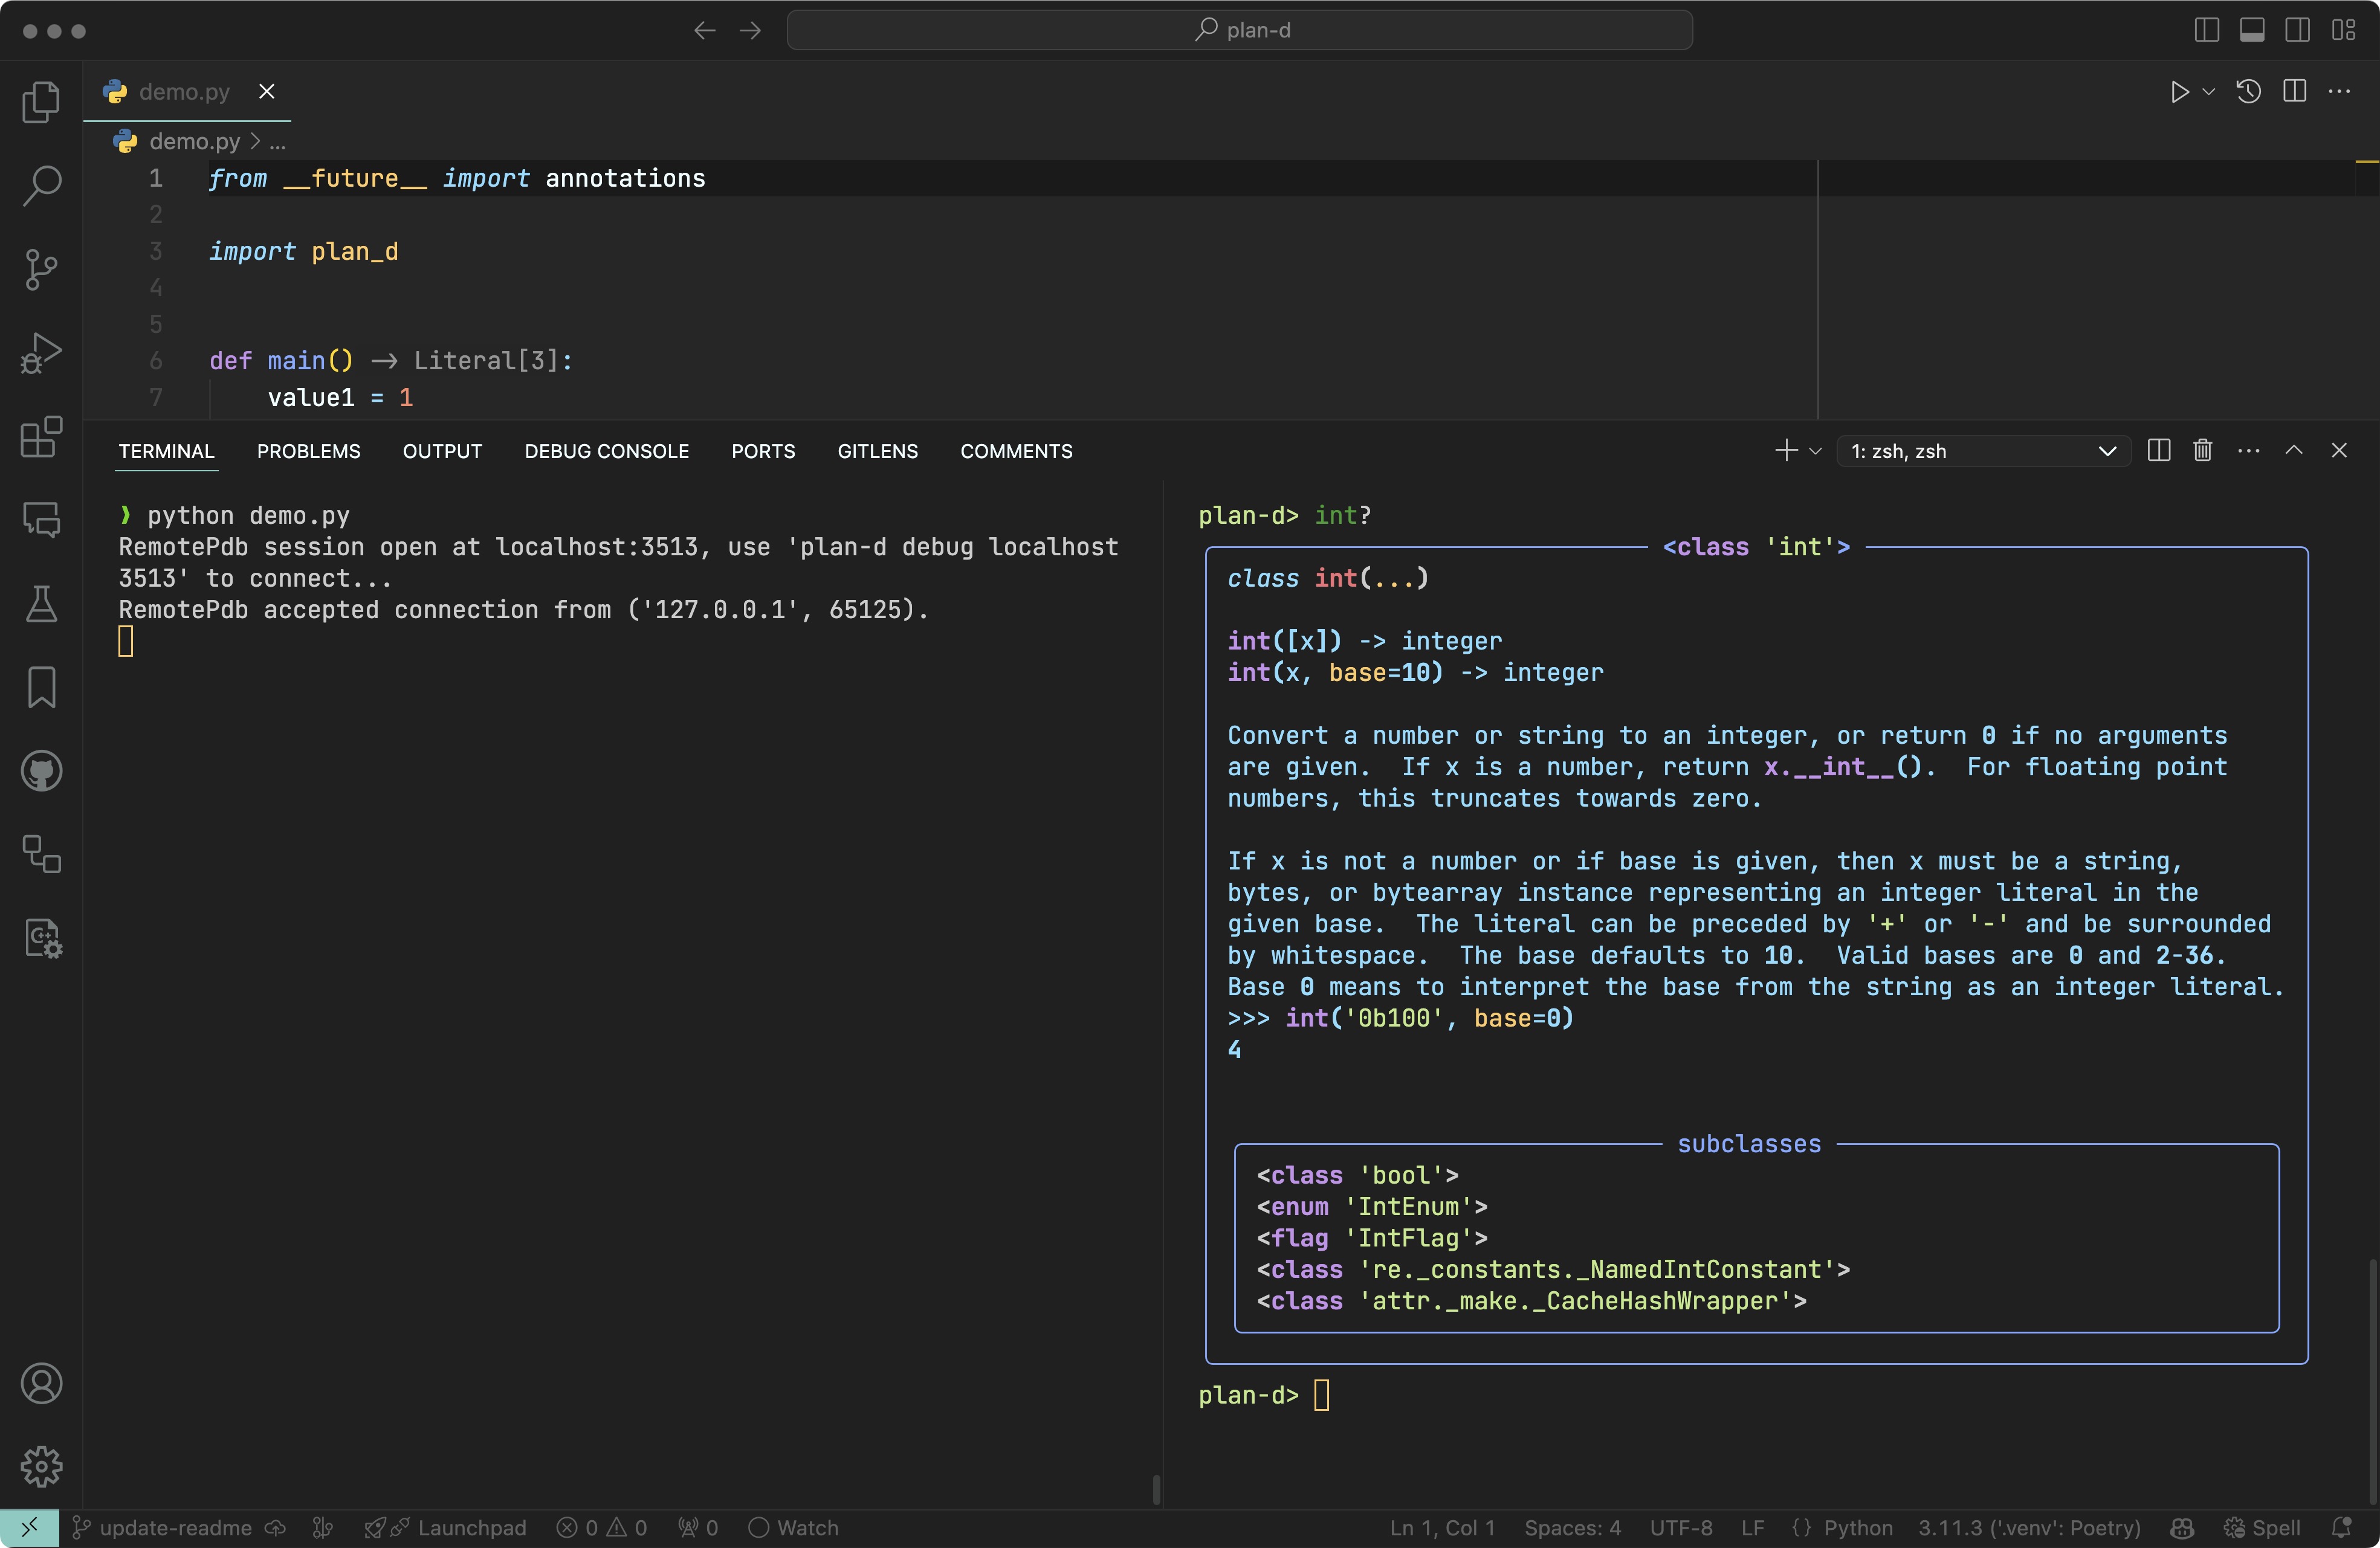
Task: Toggle the bottom panel layout button
Action: pyautogui.click(x=2252, y=30)
